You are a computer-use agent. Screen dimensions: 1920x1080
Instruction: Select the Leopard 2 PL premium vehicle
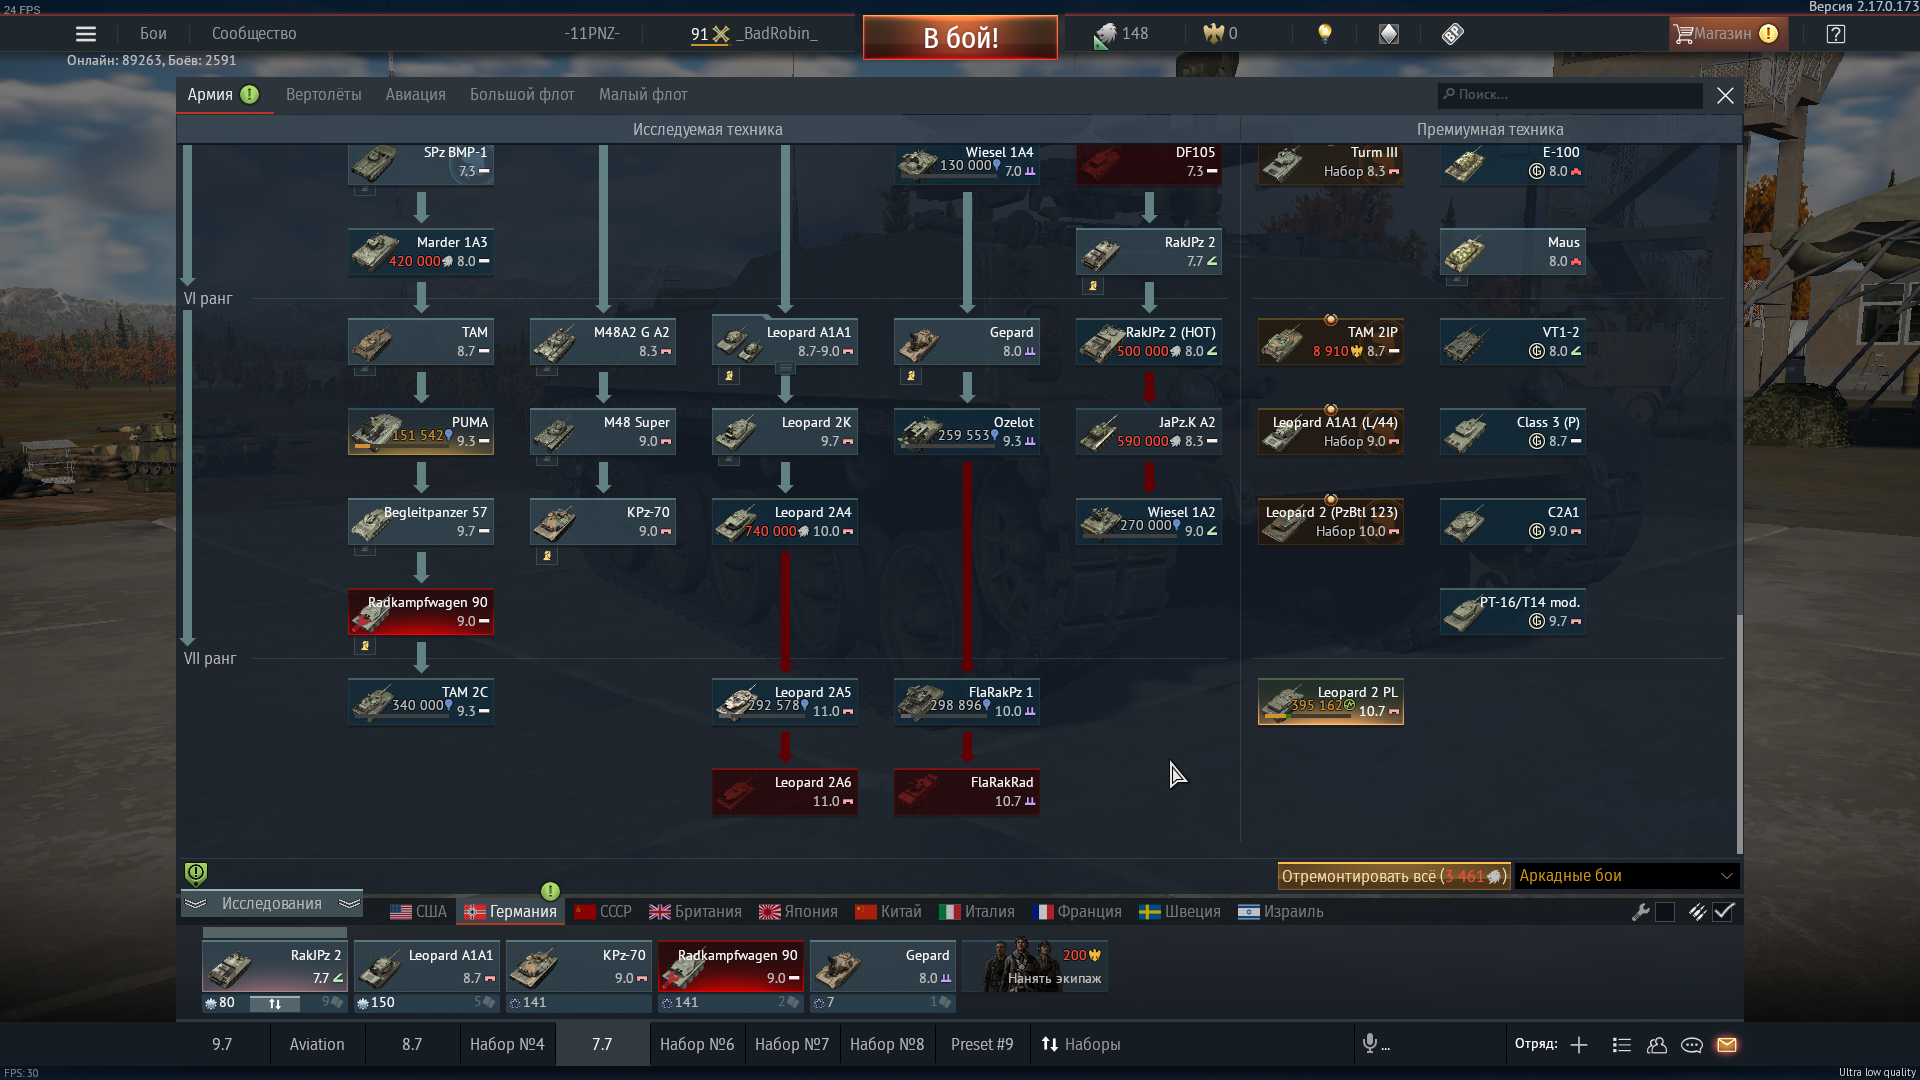(1331, 702)
